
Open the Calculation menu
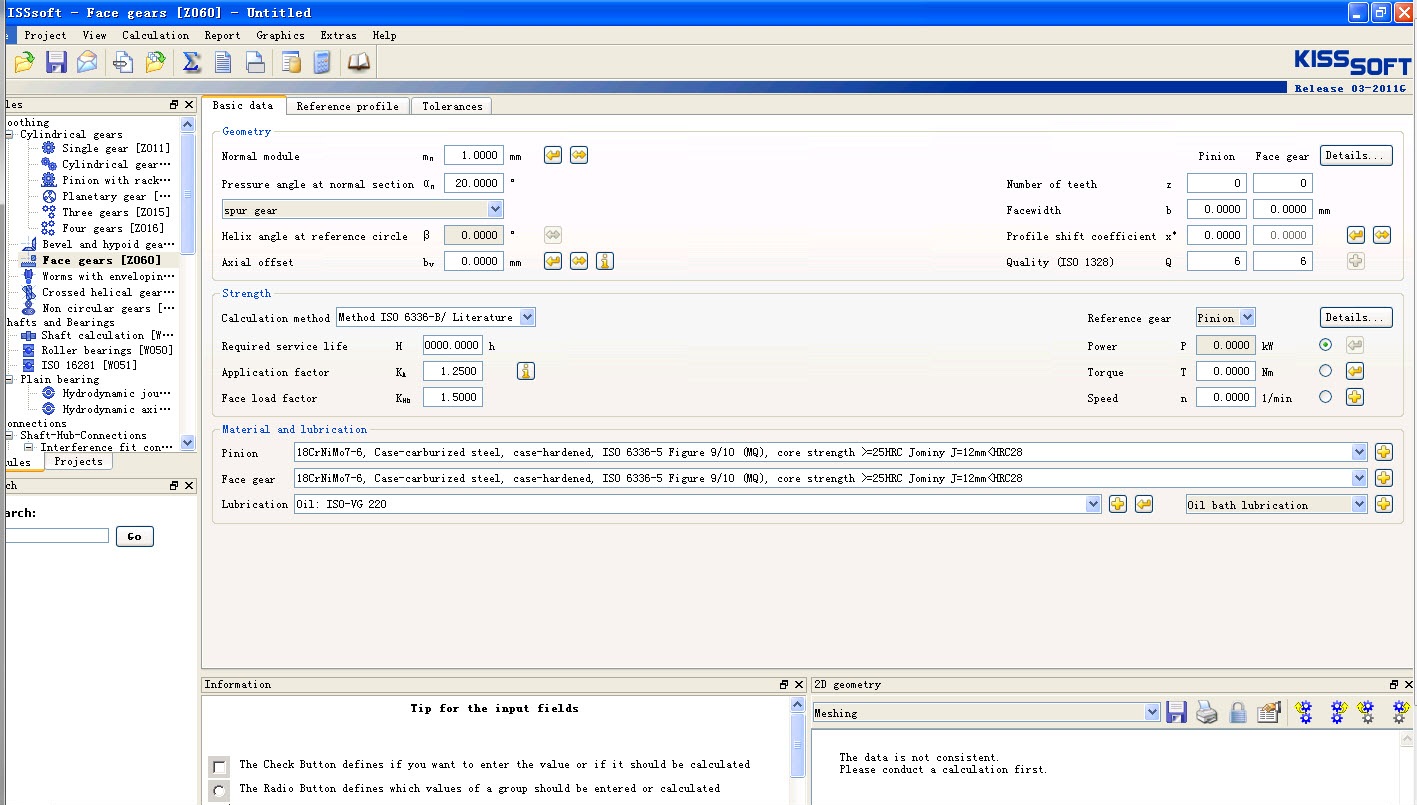(x=155, y=35)
